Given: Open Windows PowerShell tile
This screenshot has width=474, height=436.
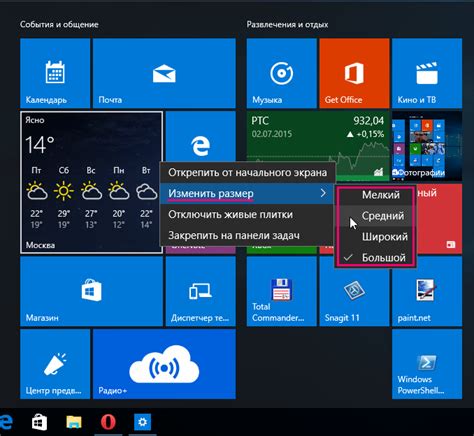Looking at the screenshot, I should click(x=427, y=364).
